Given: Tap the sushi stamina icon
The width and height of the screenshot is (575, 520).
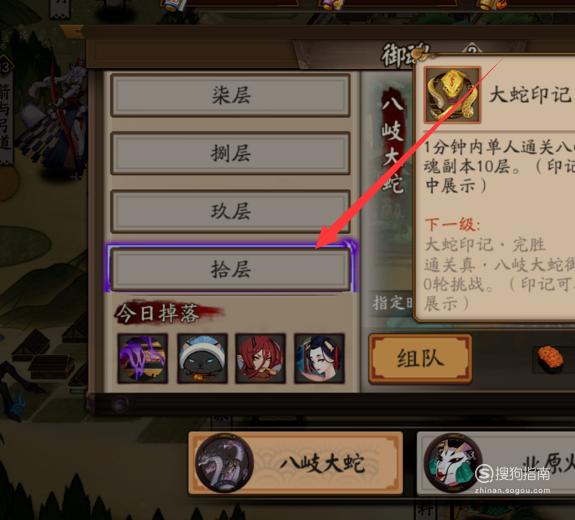Looking at the screenshot, I should [550, 358].
